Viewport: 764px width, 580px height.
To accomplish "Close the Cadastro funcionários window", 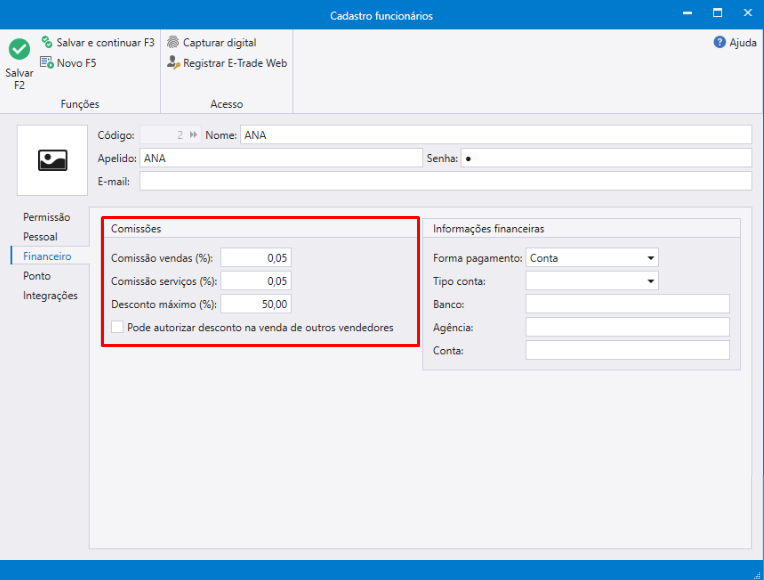I will coord(747,13).
